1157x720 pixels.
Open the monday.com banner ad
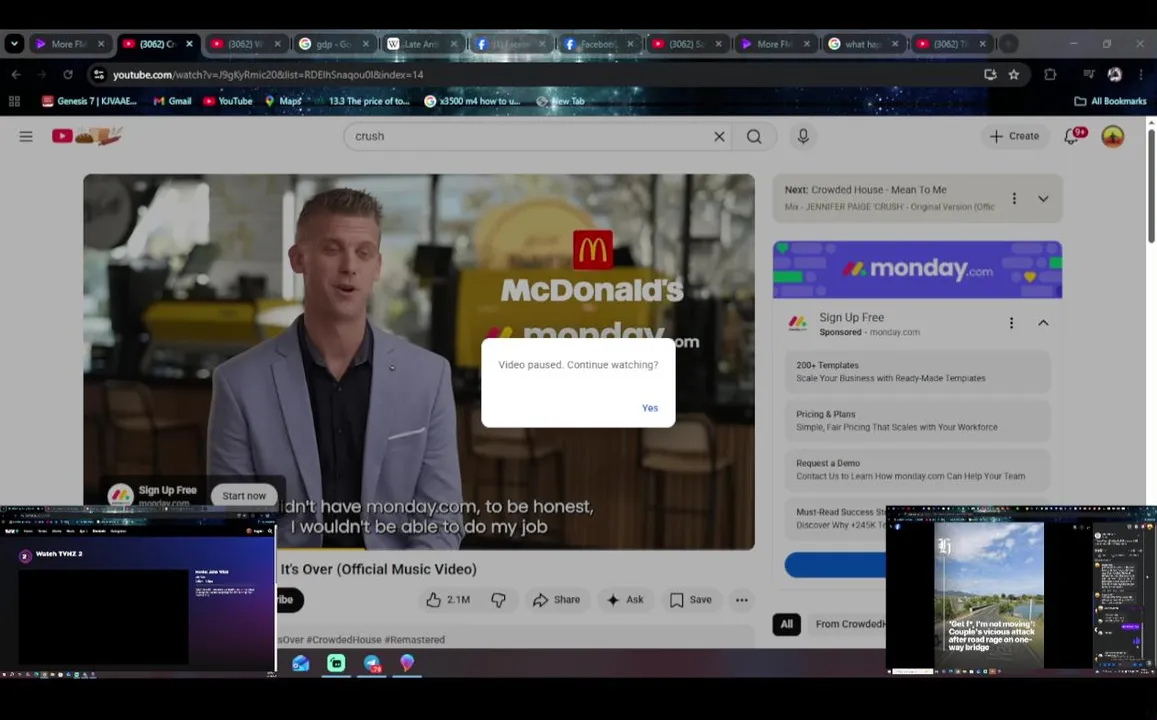click(917, 270)
